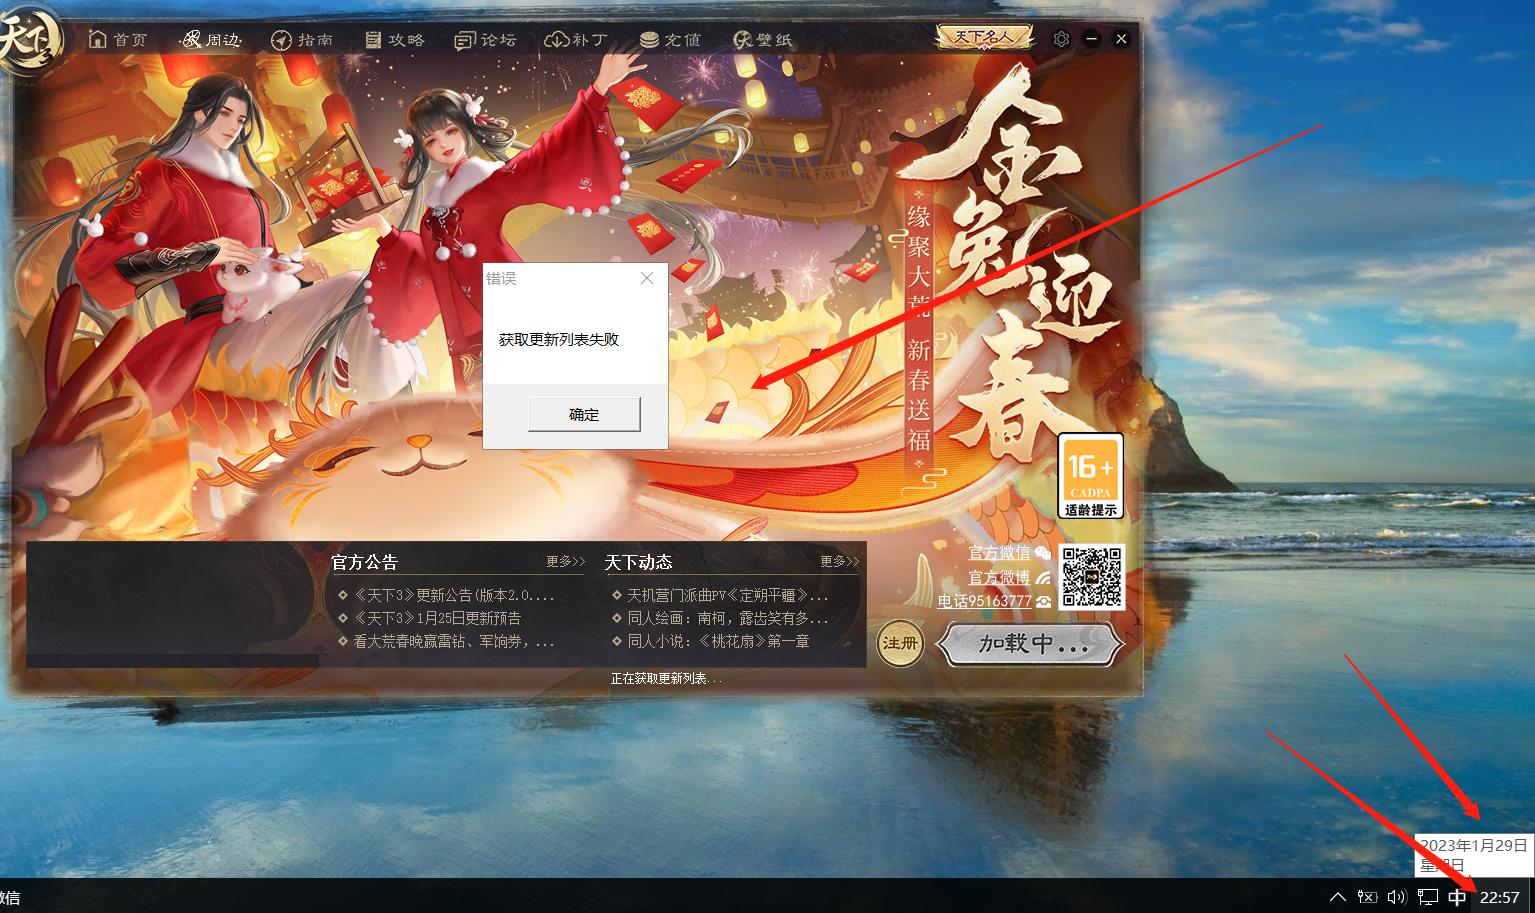Click the 获取更新列表失败 error message

point(559,340)
